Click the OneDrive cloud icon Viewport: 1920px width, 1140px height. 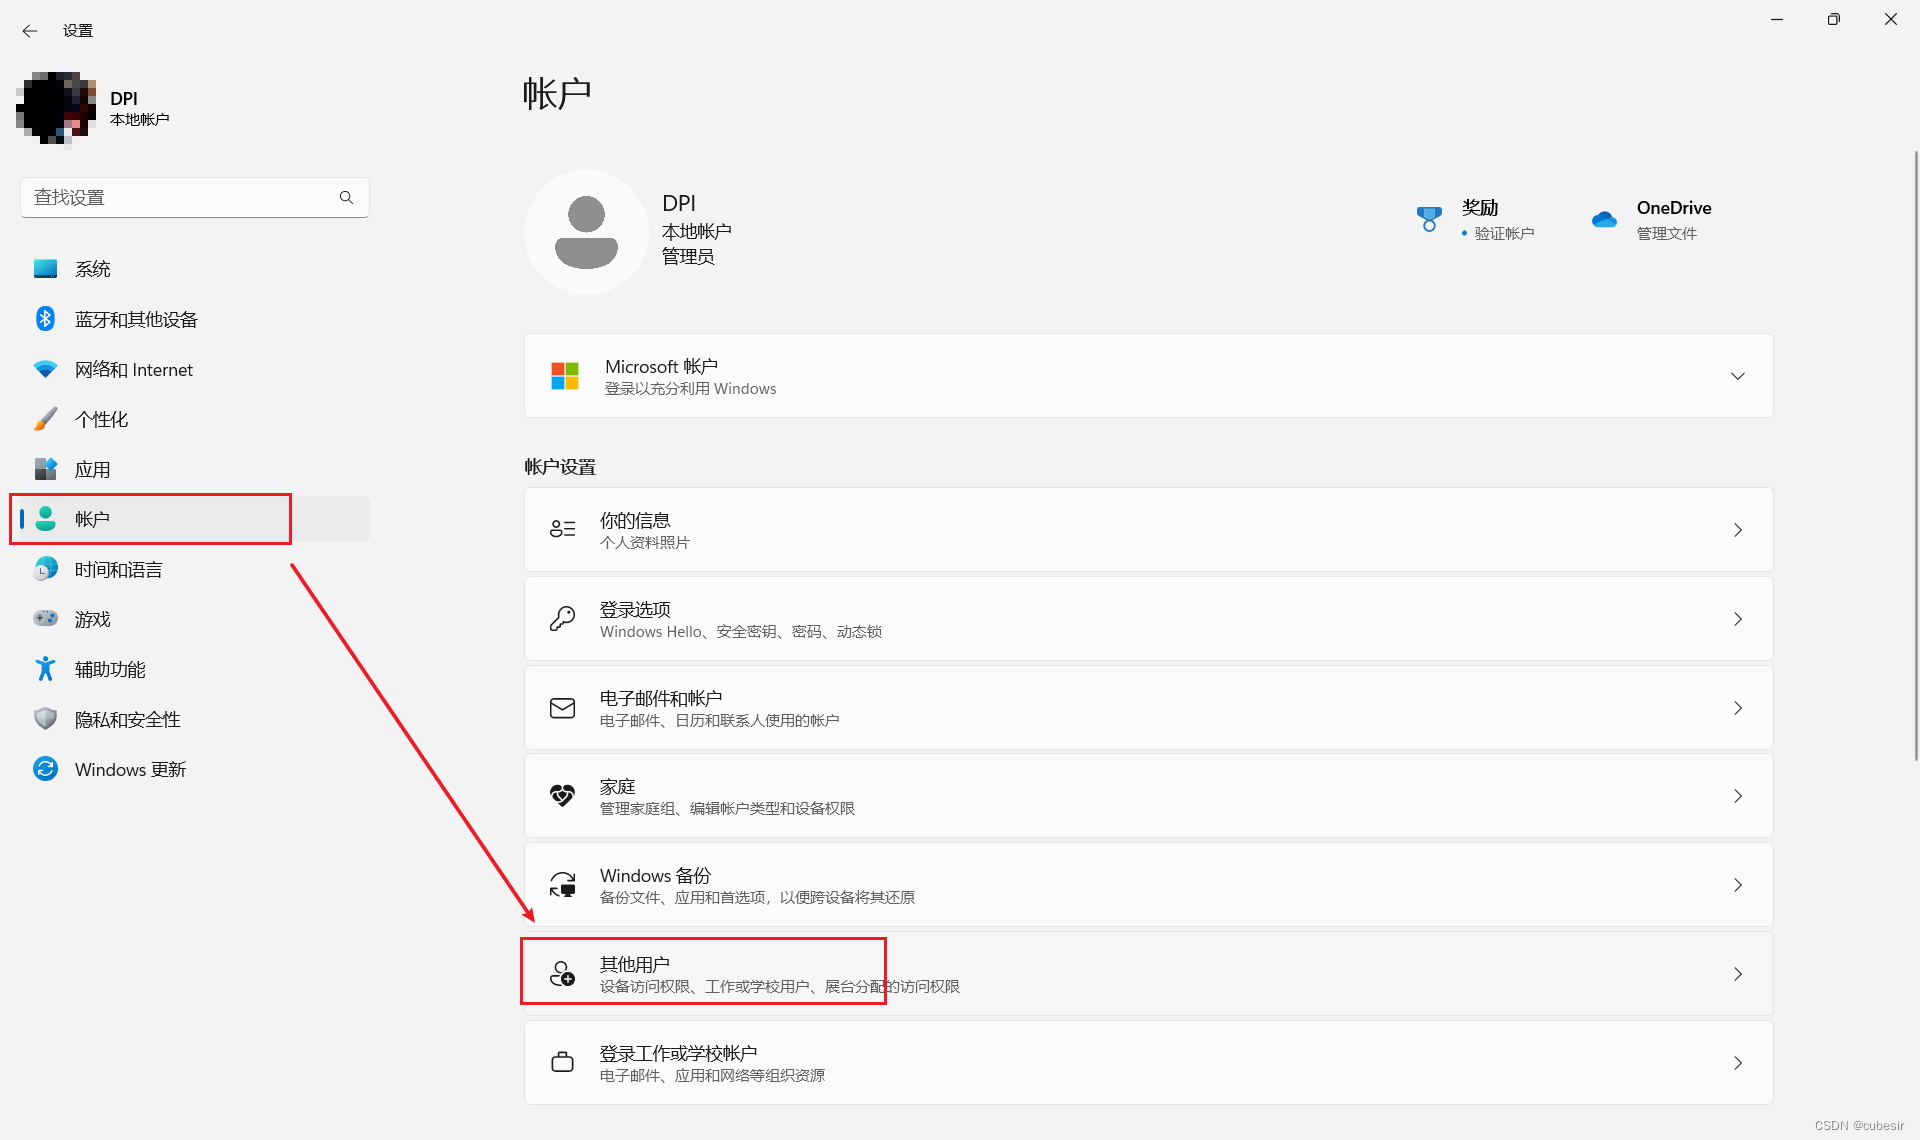[1604, 218]
